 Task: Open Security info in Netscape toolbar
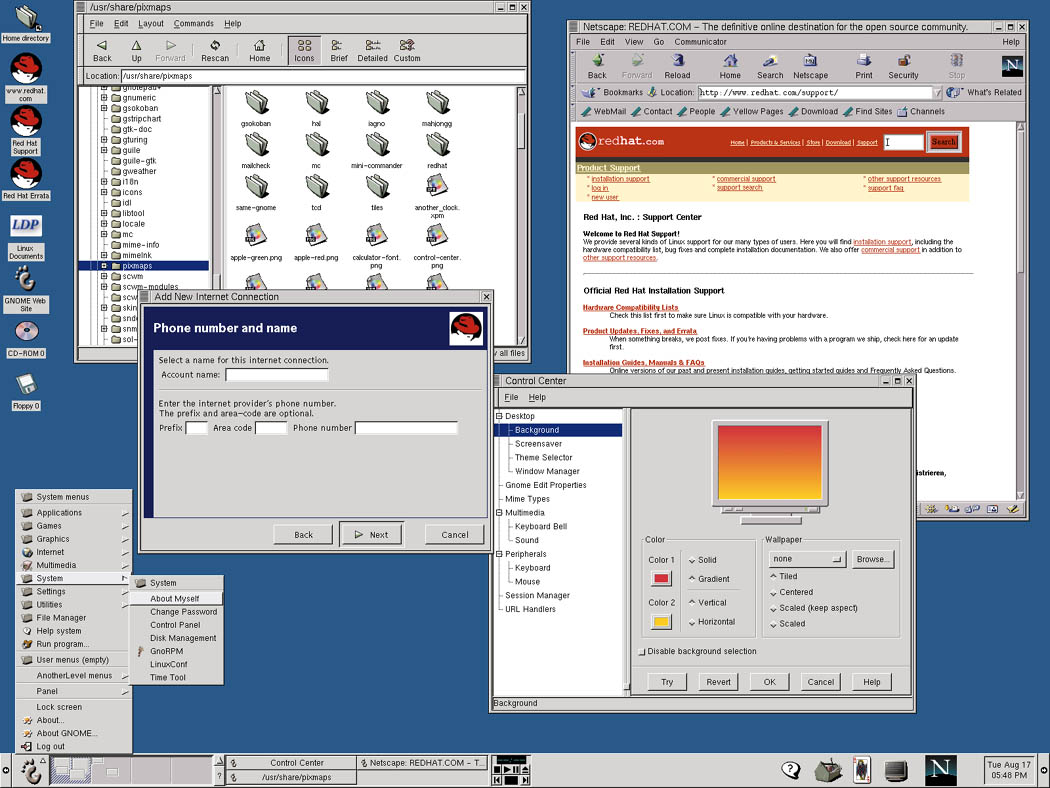pyautogui.click(x=903, y=66)
